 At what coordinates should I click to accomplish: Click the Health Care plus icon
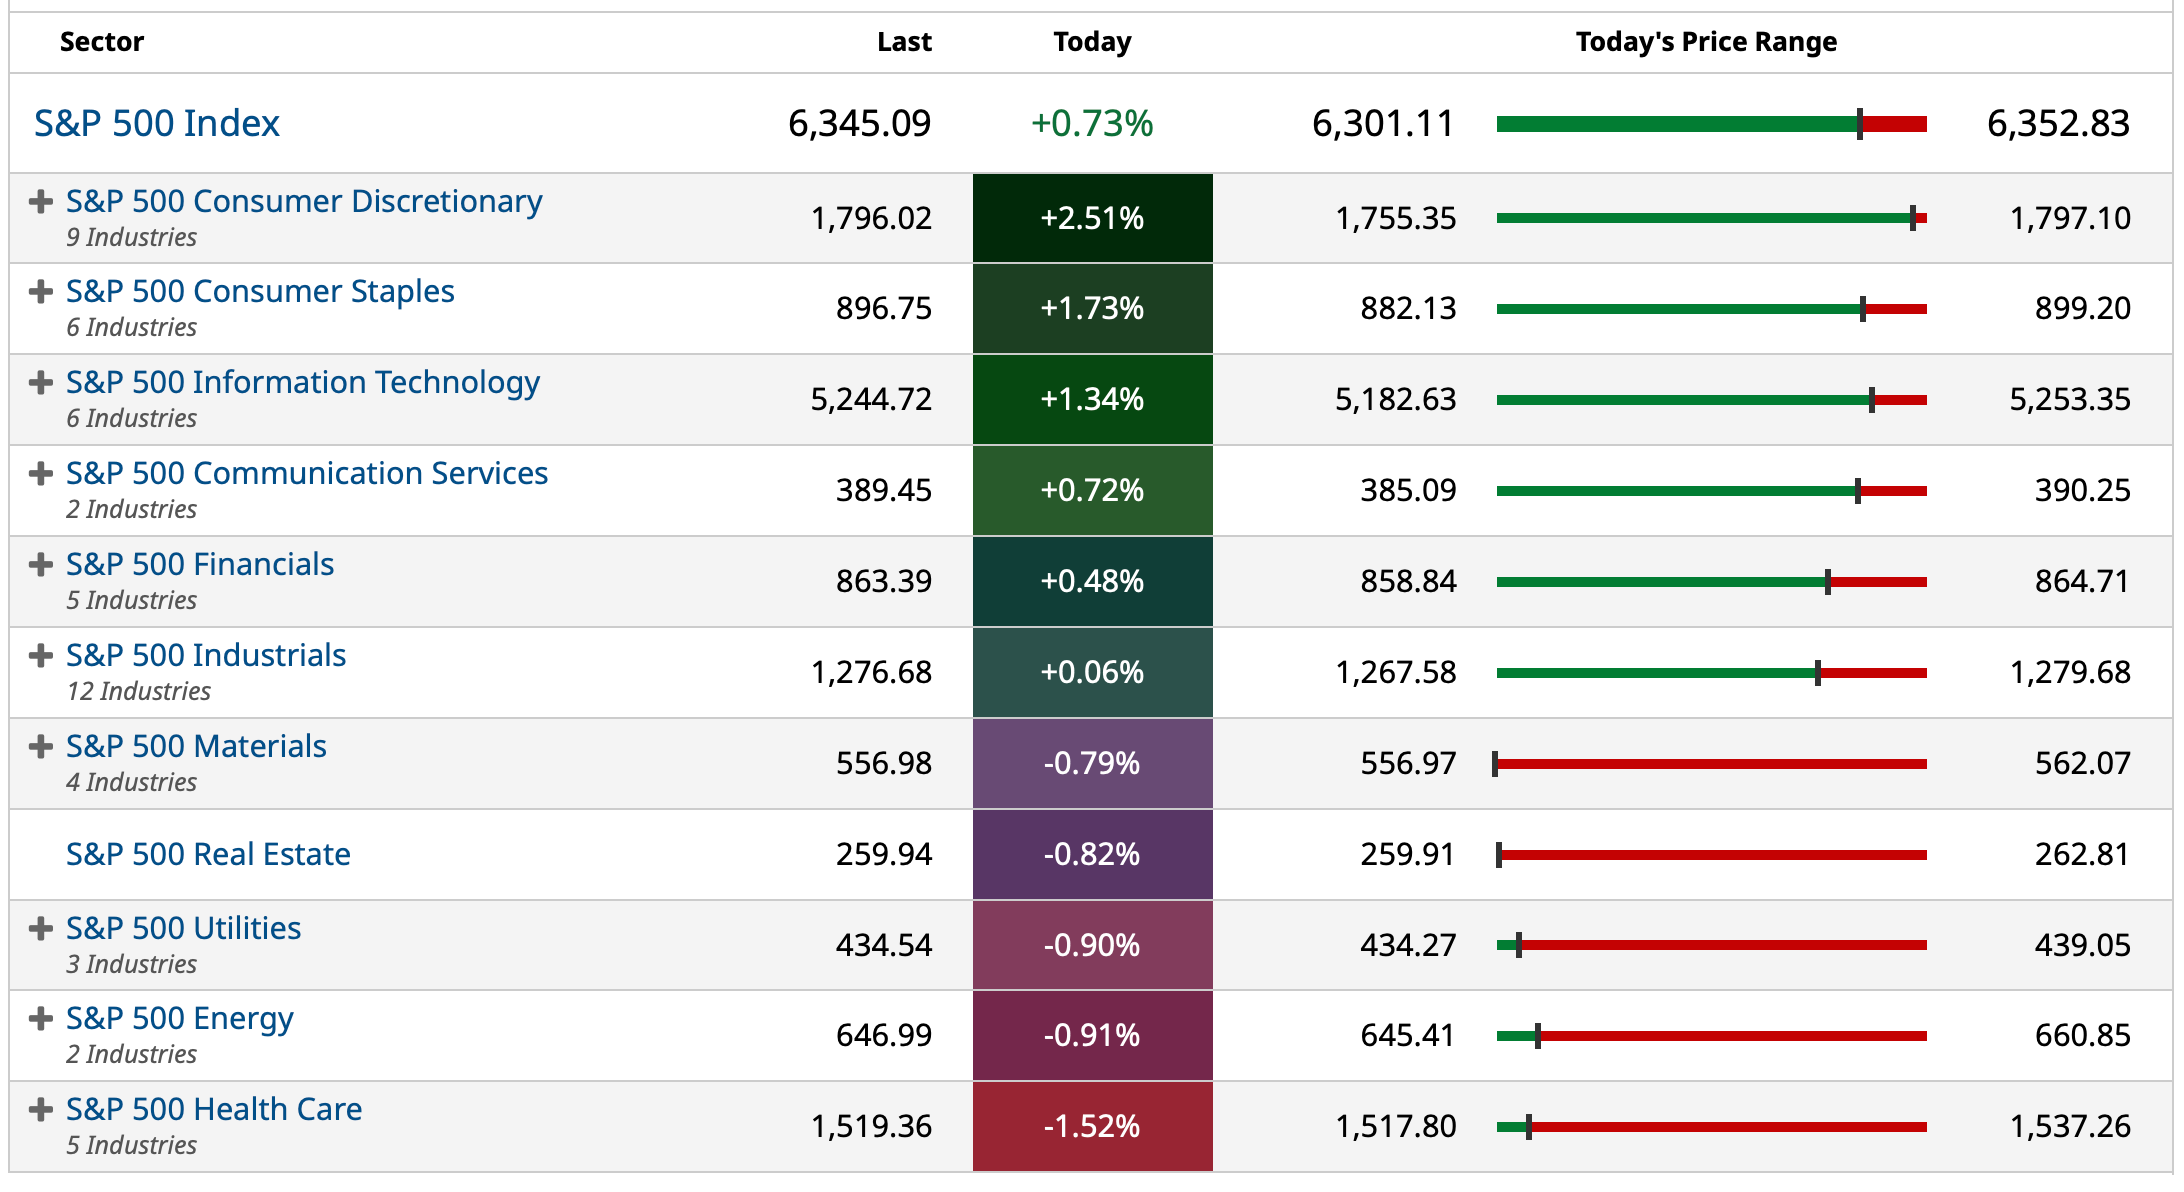41,1110
